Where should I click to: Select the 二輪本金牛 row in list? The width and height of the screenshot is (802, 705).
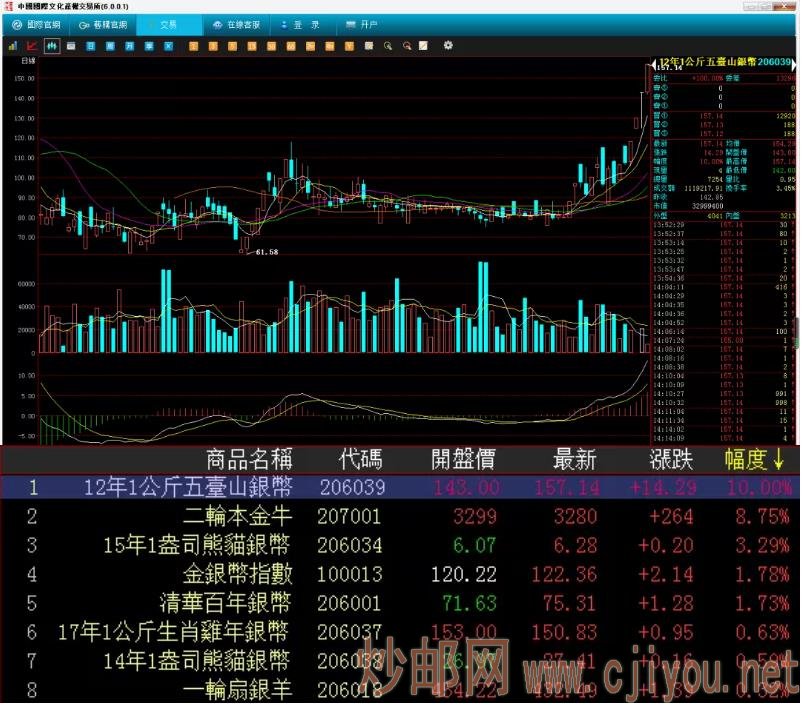coord(240,517)
